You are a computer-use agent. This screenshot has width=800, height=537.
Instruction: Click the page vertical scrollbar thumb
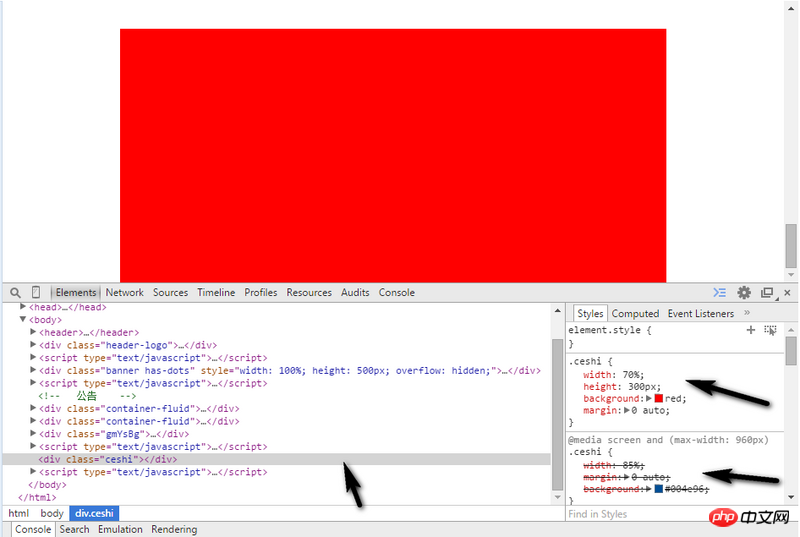pos(791,245)
